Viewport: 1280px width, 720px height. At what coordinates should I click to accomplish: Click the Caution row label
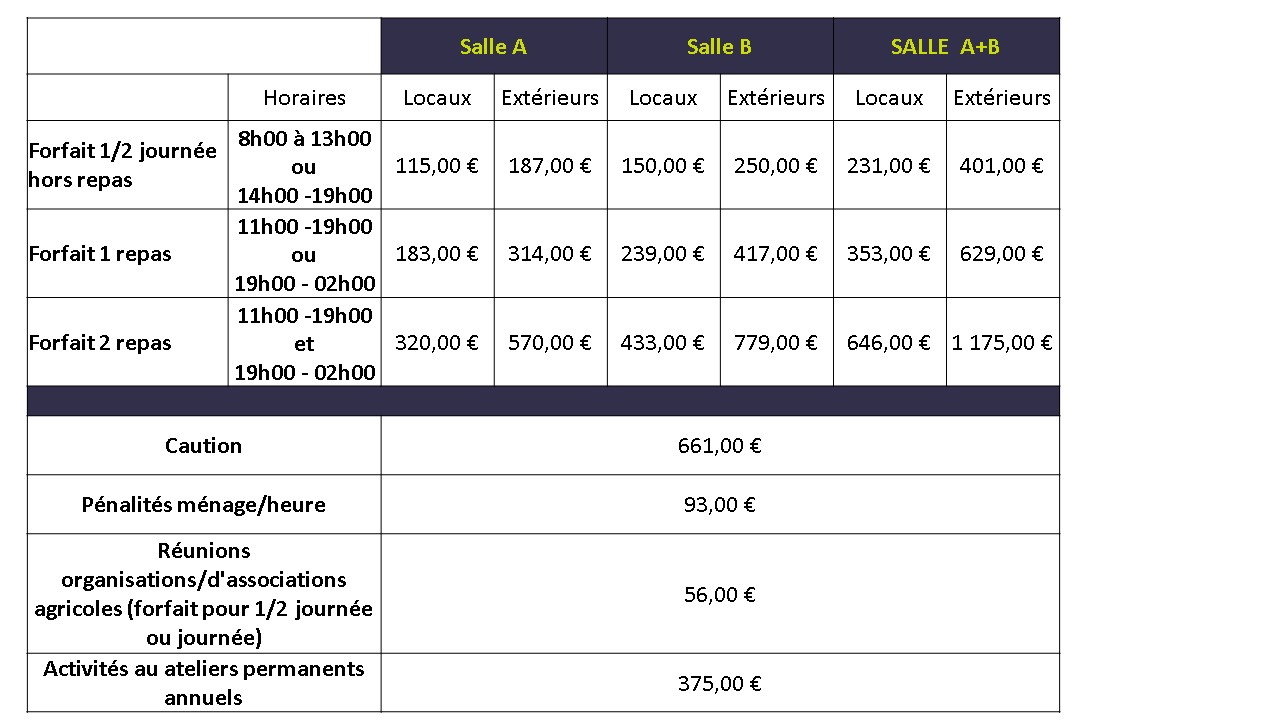coord(203,446)
